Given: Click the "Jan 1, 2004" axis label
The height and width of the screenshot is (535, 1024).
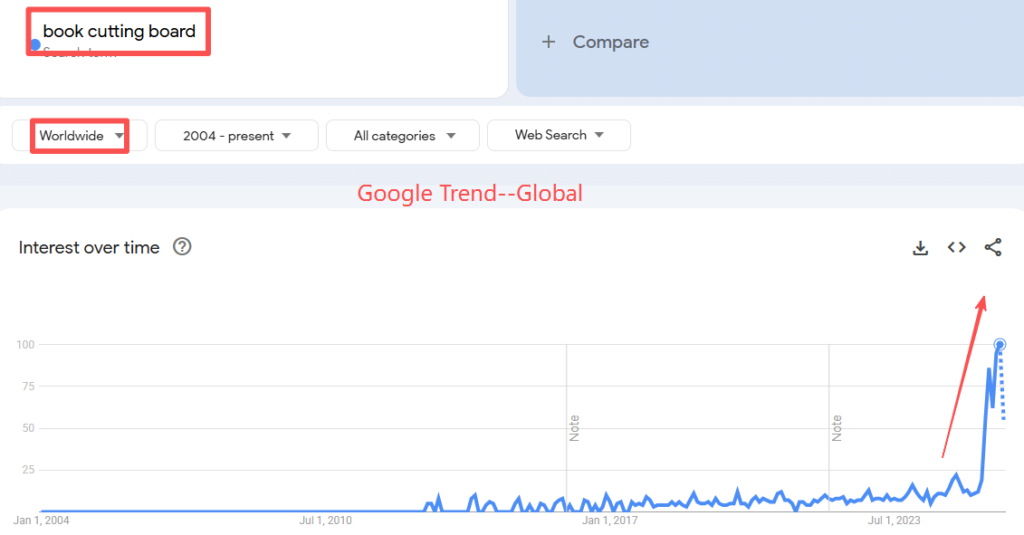Looking at the screenshot, I should click(41, 521).
